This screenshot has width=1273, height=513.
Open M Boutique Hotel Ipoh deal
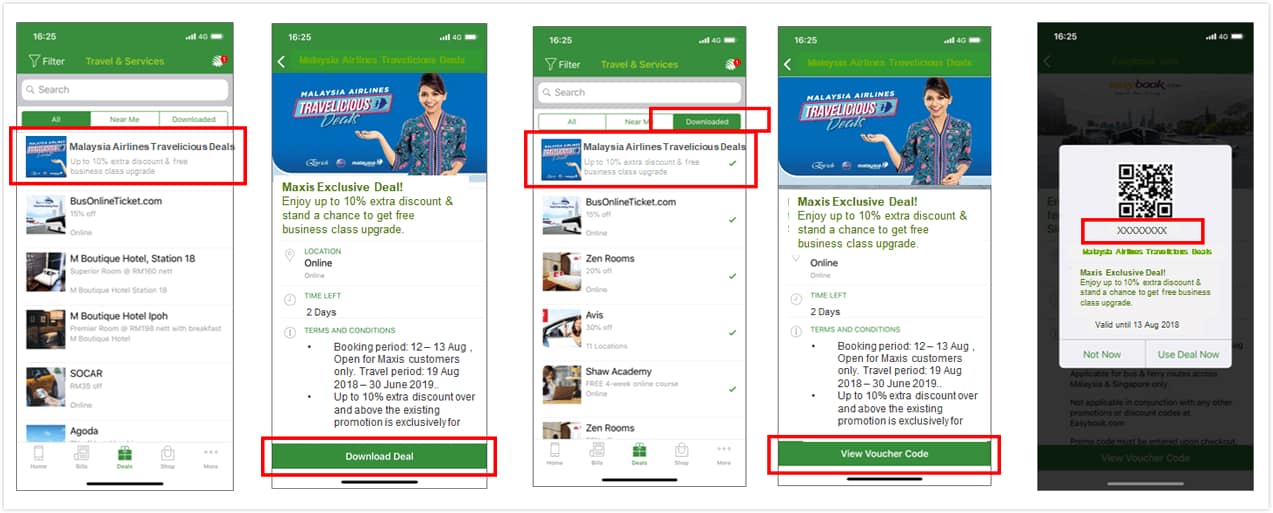tap(126, 329)
